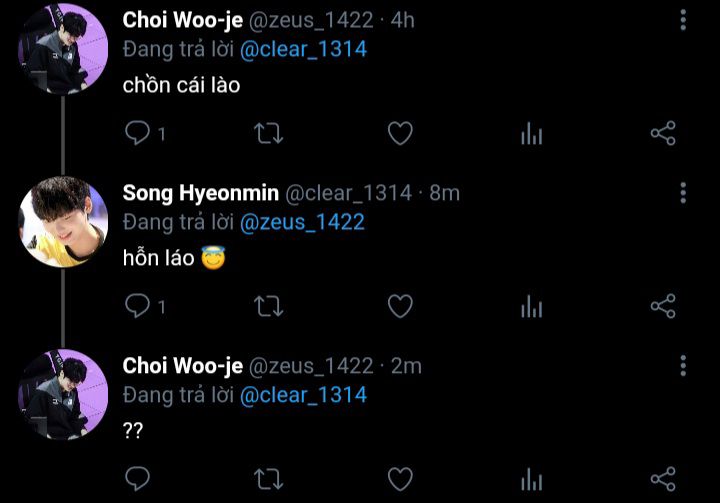This screenshot has height=503, width=720.
Task: Reply to Choi Woo-je's "chồn cái lào" tweet
Action: [137, 133]
